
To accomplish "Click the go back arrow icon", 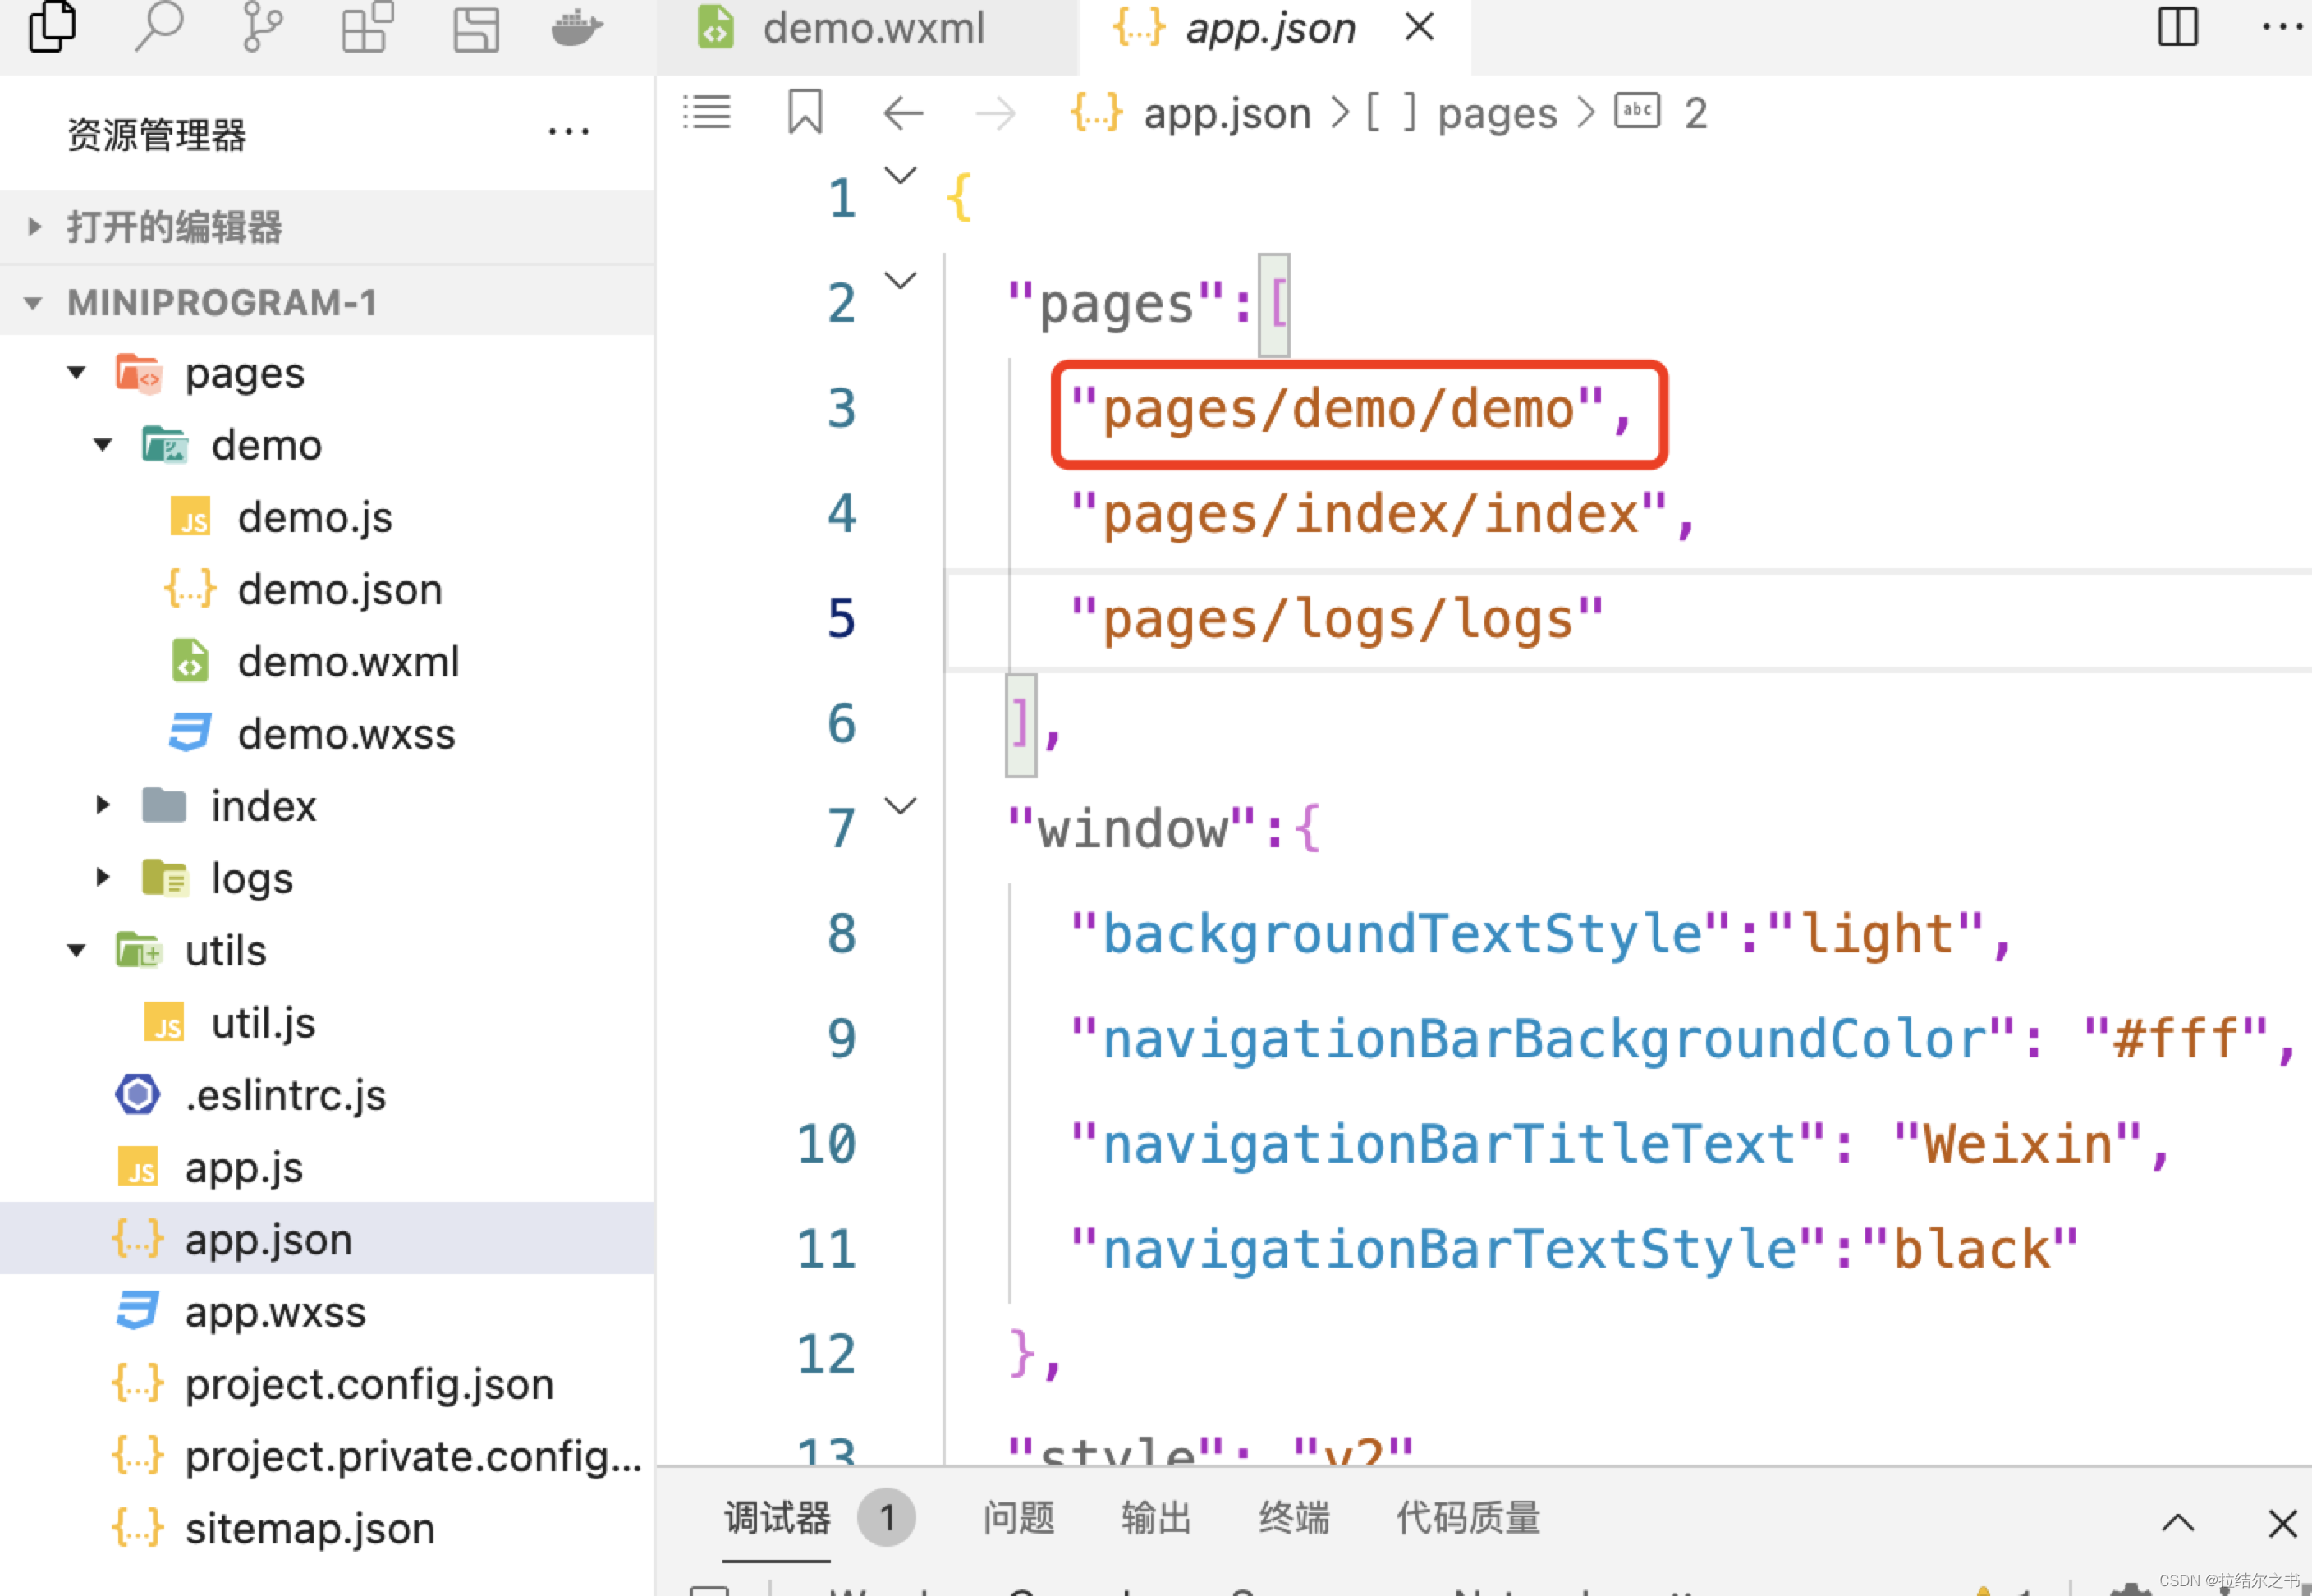I will (x=902, y=113).
